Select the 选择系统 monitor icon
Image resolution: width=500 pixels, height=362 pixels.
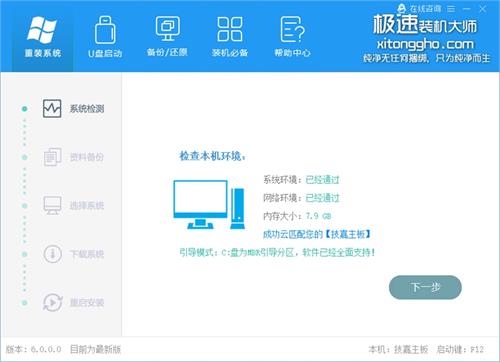point(52,205)
